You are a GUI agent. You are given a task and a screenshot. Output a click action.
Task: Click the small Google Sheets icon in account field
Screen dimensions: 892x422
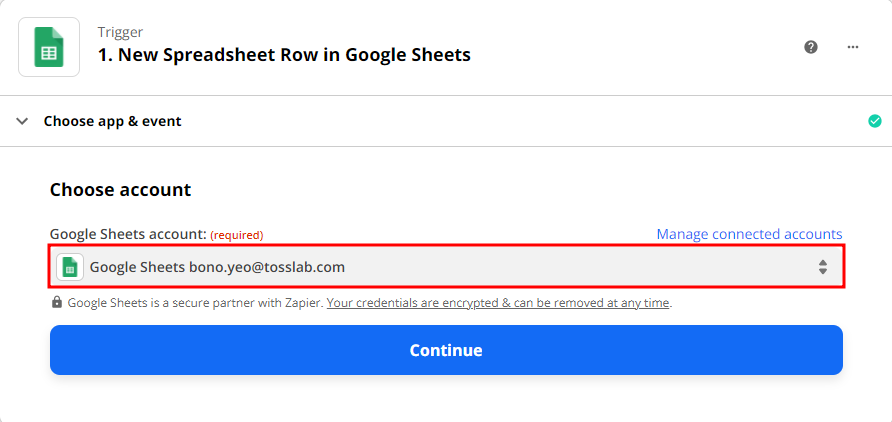point(70,267)
